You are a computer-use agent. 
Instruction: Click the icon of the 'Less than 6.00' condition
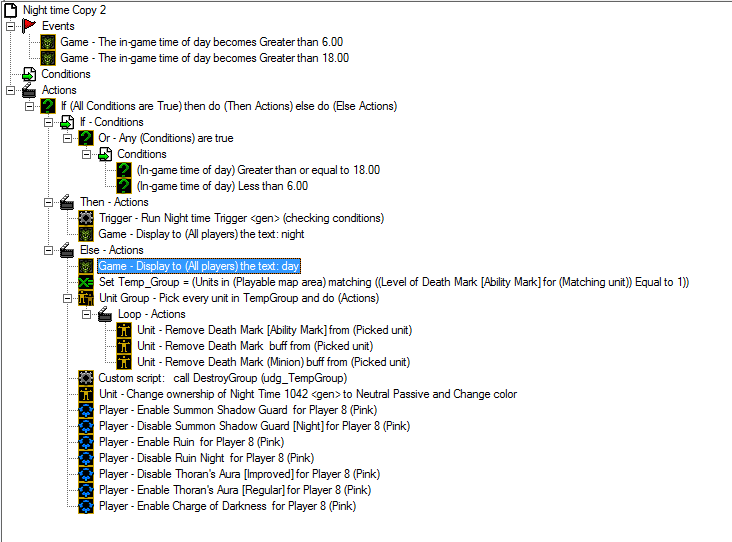(x=124, y=186)
